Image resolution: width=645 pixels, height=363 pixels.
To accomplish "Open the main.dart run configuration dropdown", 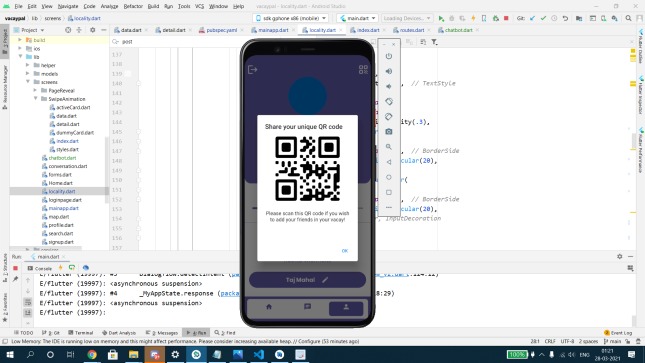I will (357, 19).
